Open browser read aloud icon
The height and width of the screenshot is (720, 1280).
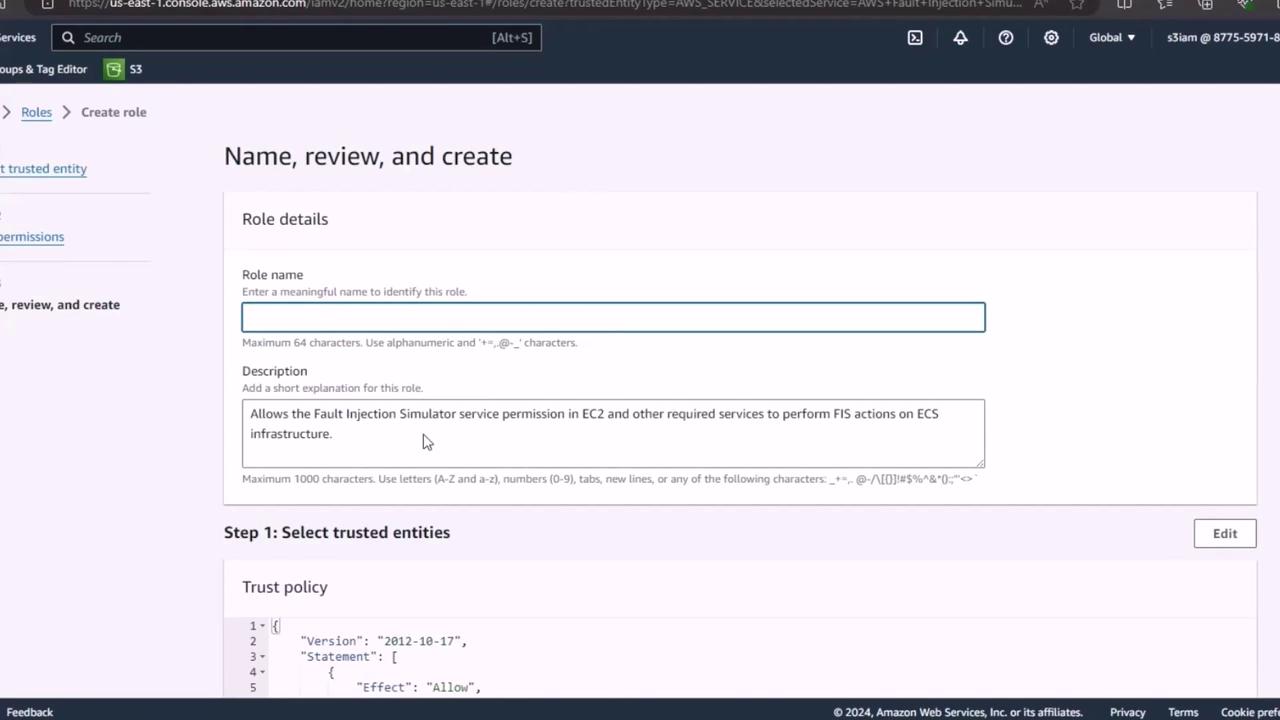pos(1041,4)
